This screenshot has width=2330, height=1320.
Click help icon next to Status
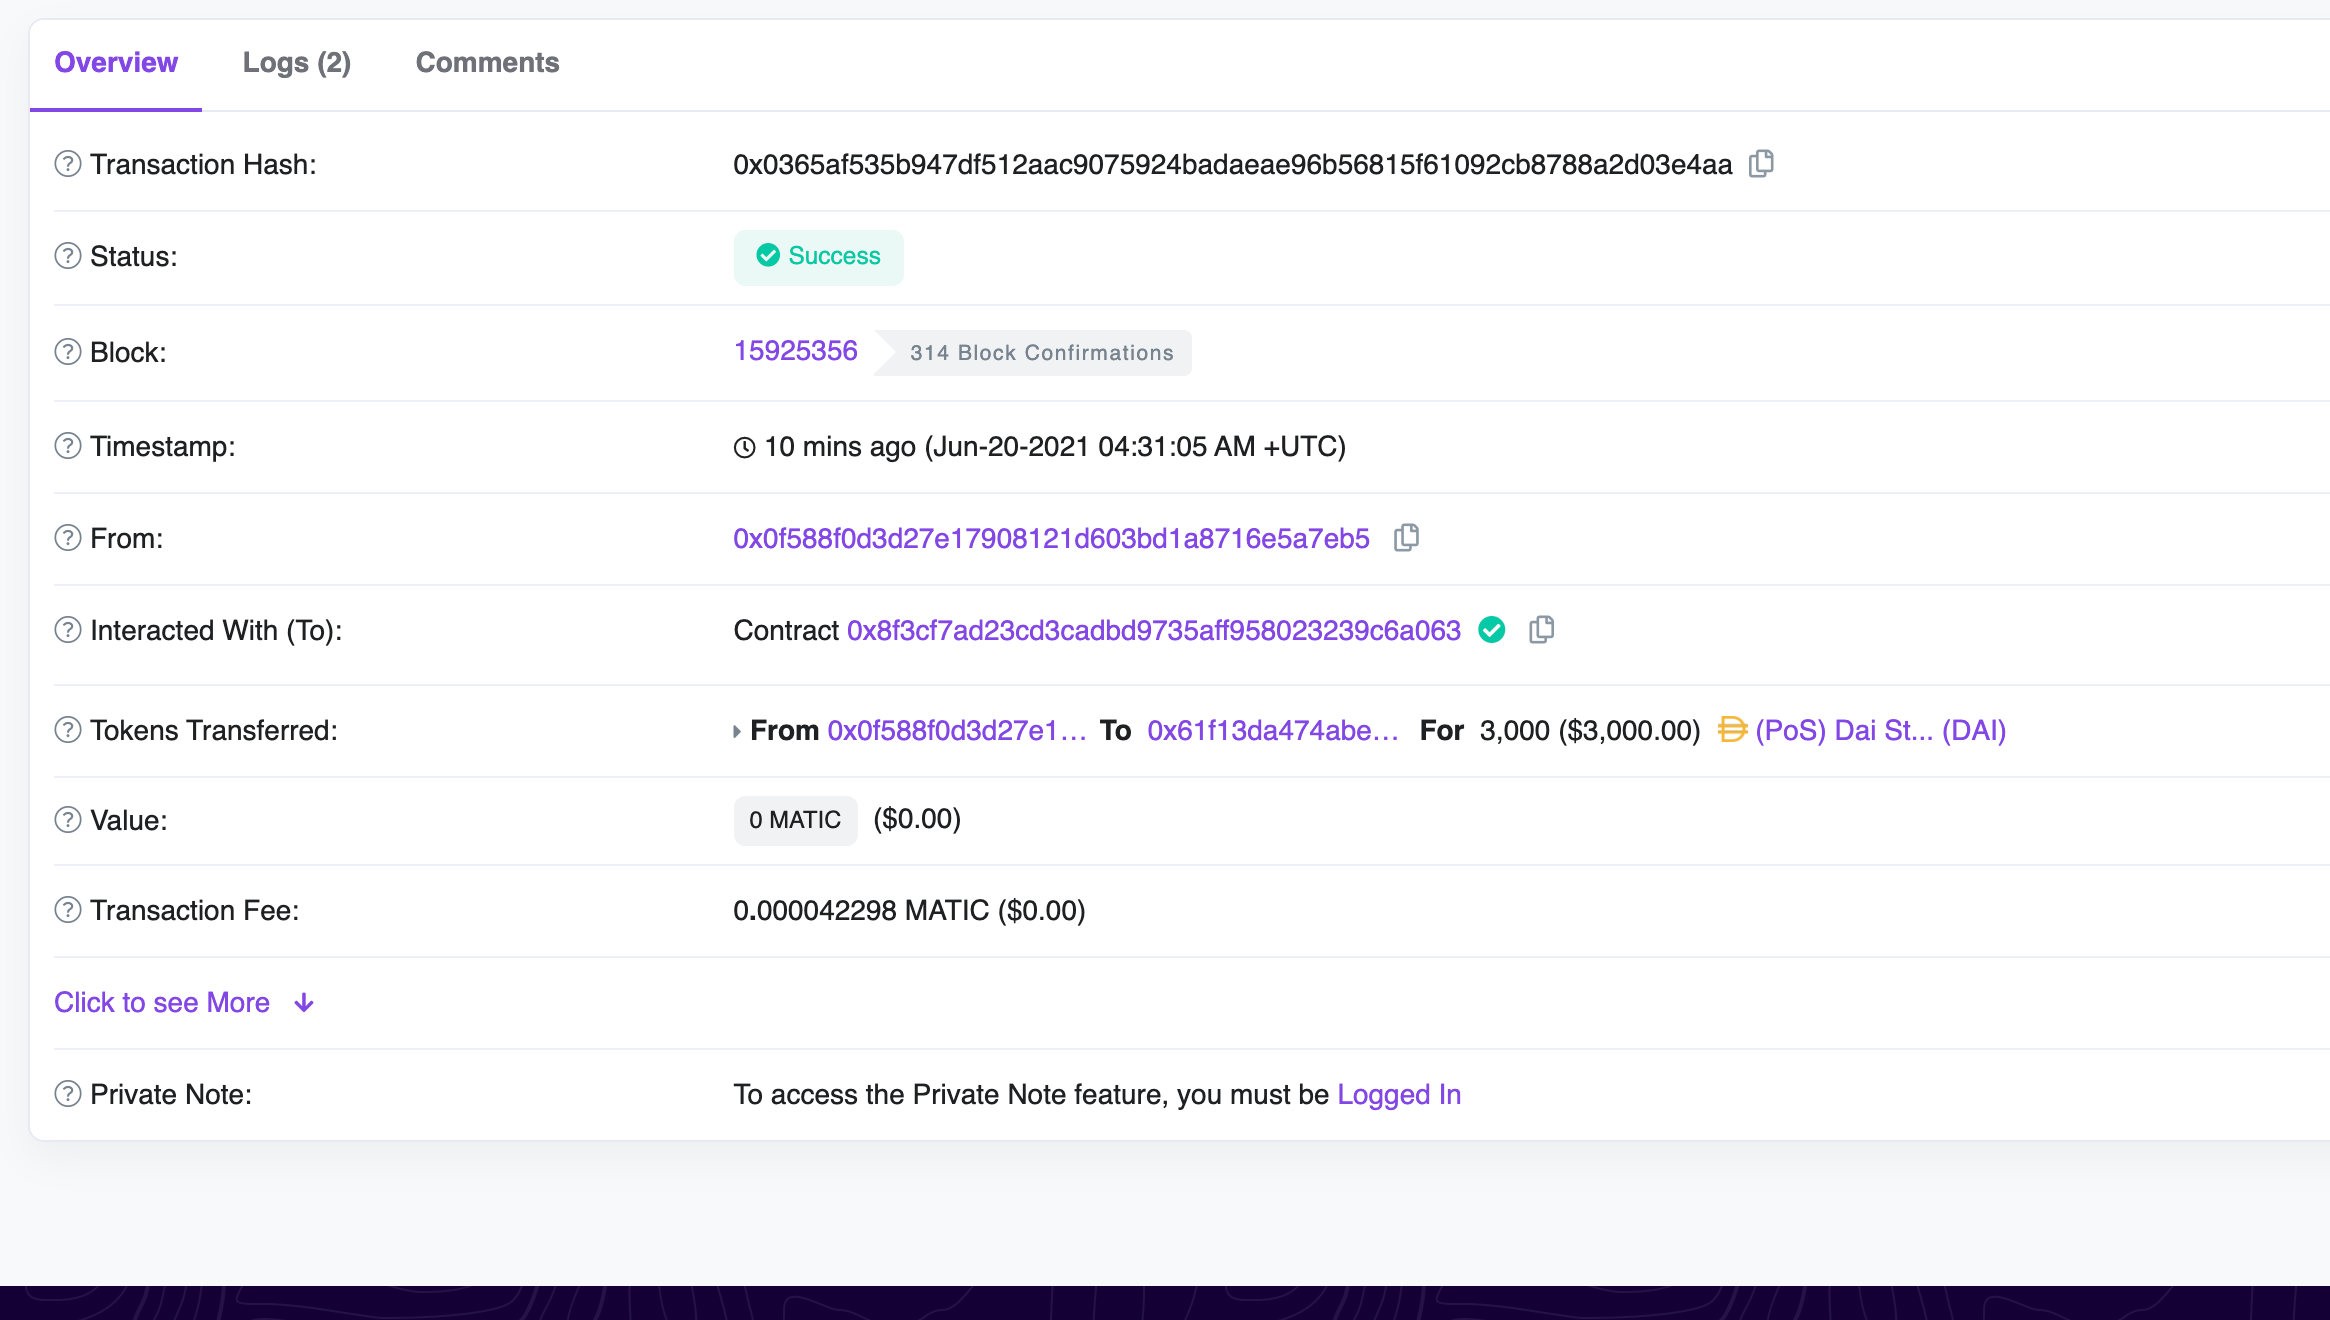pos(68,256)
